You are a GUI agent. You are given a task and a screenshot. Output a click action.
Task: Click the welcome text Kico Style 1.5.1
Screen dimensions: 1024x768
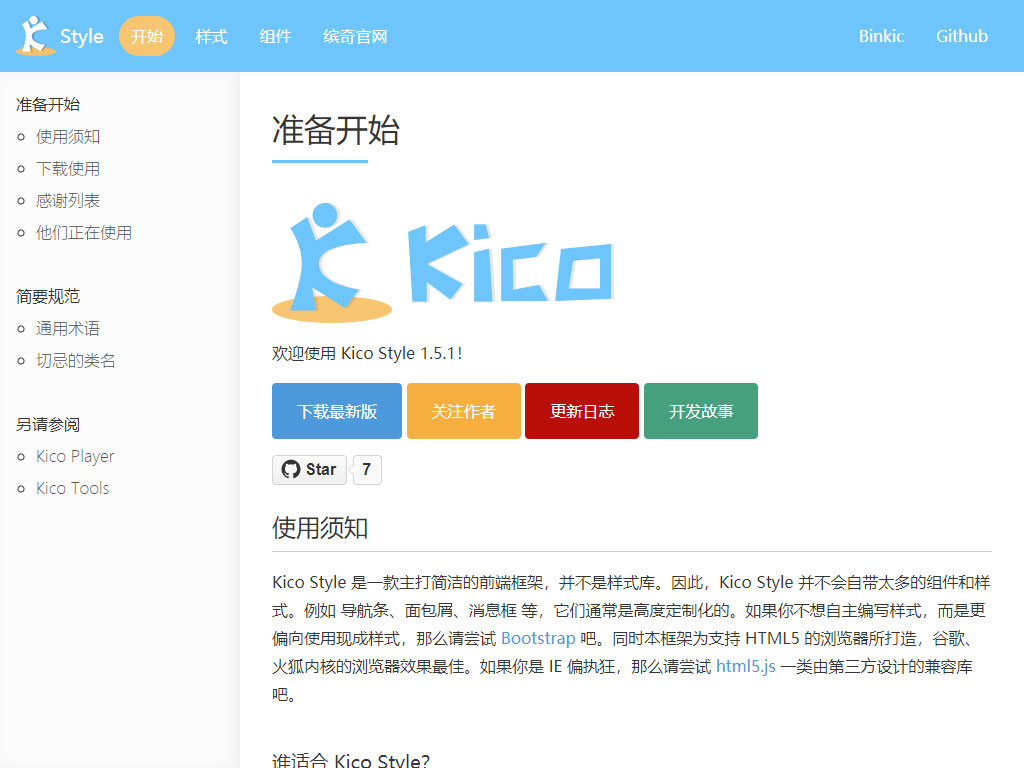[x=367, y=353]
